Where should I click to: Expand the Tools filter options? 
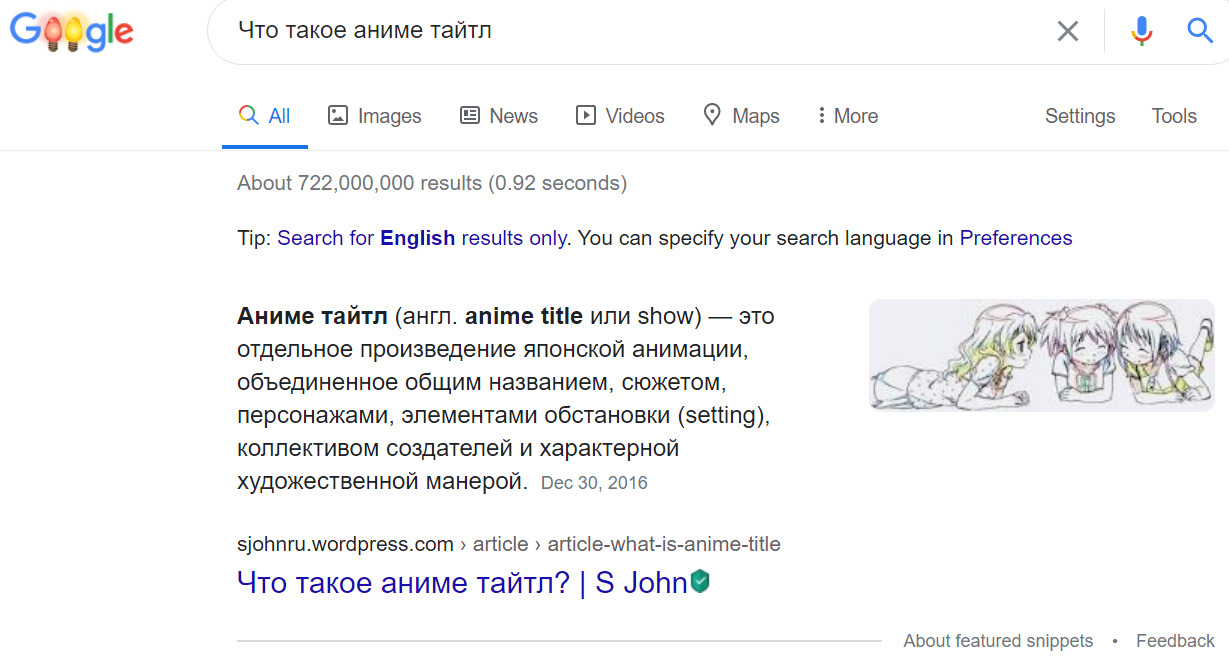pyautogui.click(x=1173, y=116)
